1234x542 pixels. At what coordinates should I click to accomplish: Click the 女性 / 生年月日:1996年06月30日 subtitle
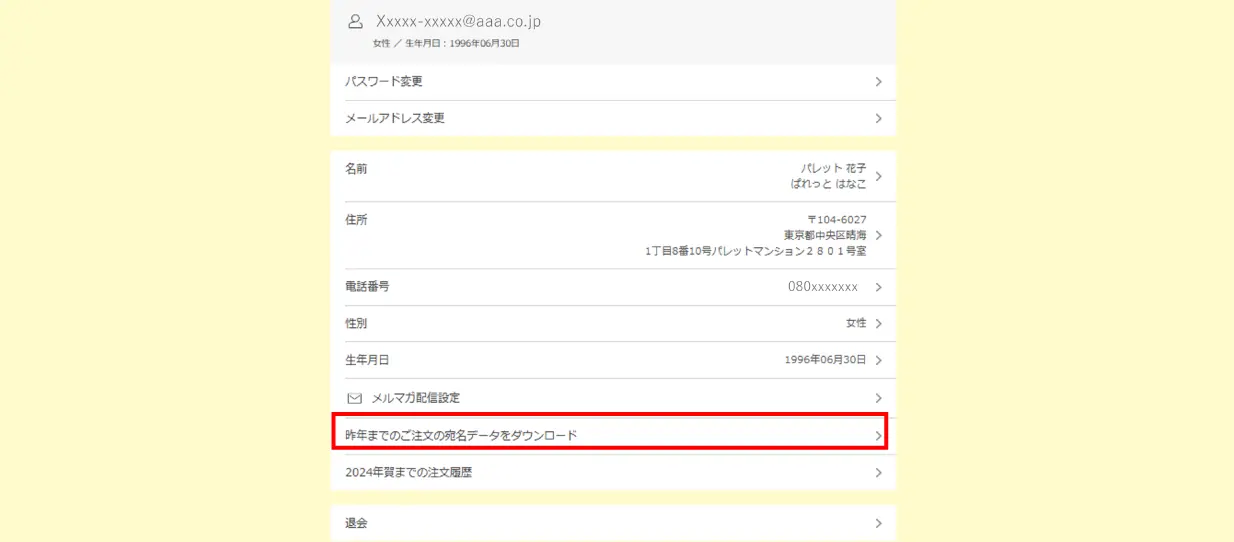[446, 44]
